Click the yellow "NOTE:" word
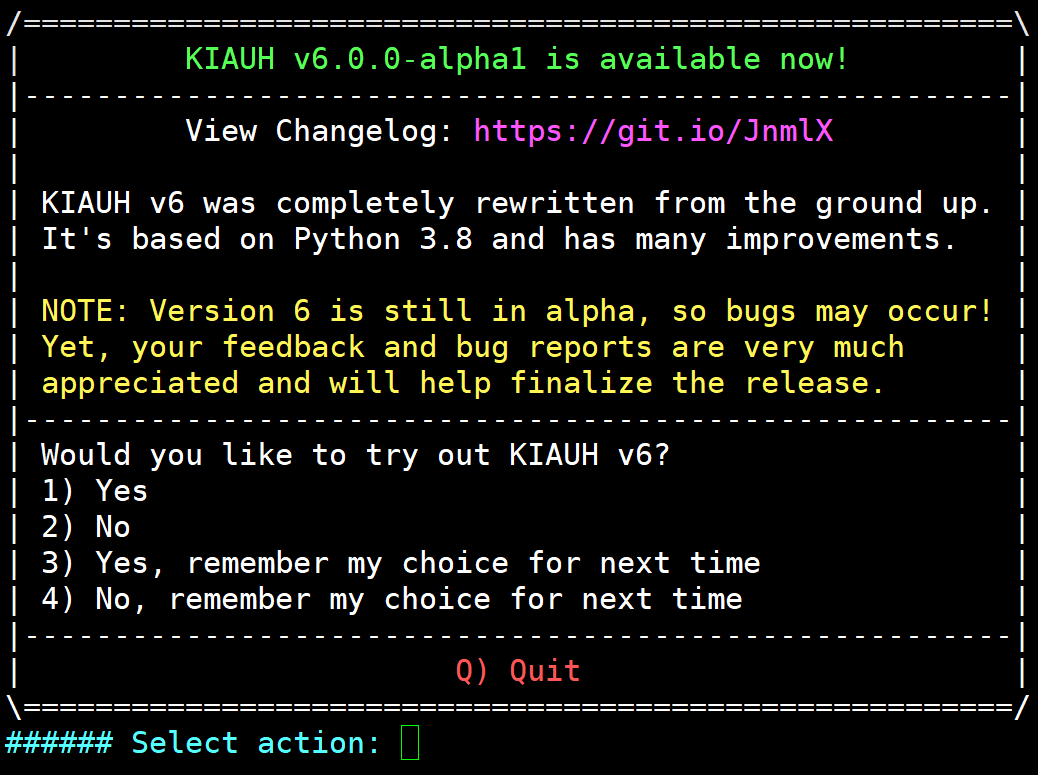This screenshot has width=1038, height=775. pos(86,311)
